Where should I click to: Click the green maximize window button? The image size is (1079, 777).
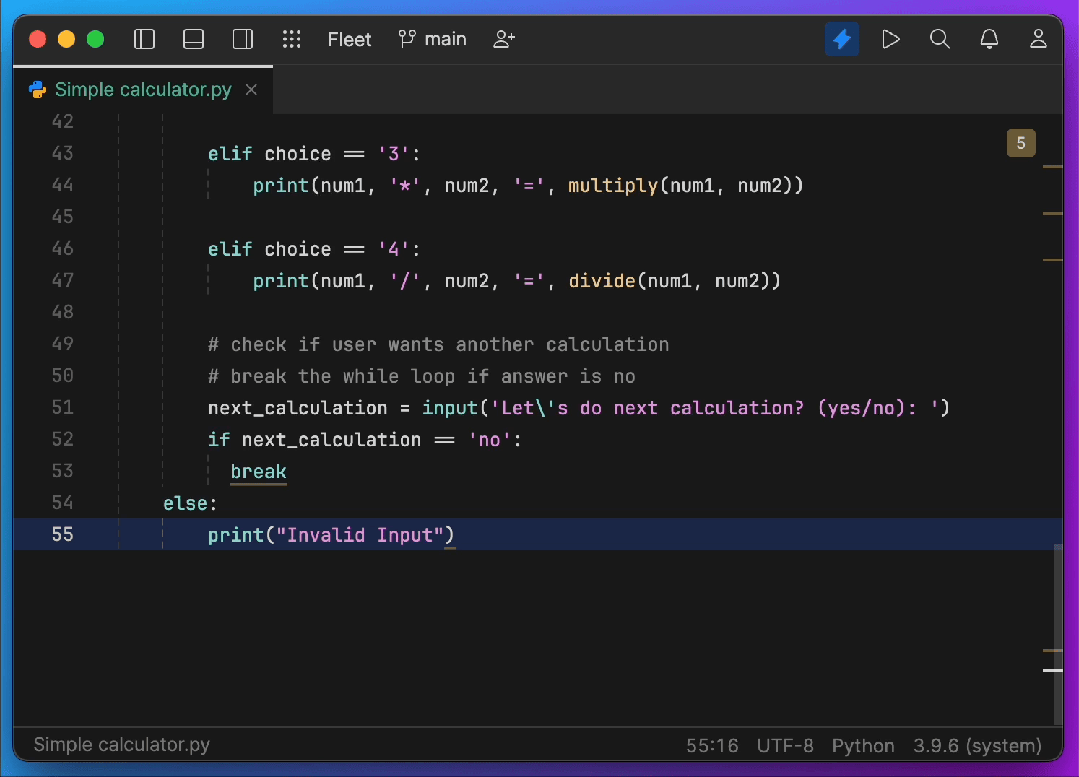(96, 39)
